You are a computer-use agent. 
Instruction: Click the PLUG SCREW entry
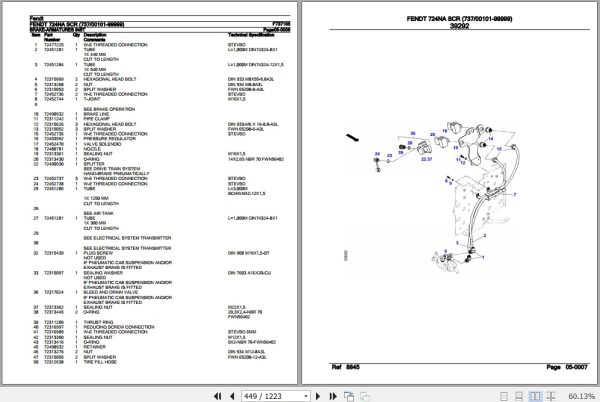pyautogui.click(x=98, y=253)
